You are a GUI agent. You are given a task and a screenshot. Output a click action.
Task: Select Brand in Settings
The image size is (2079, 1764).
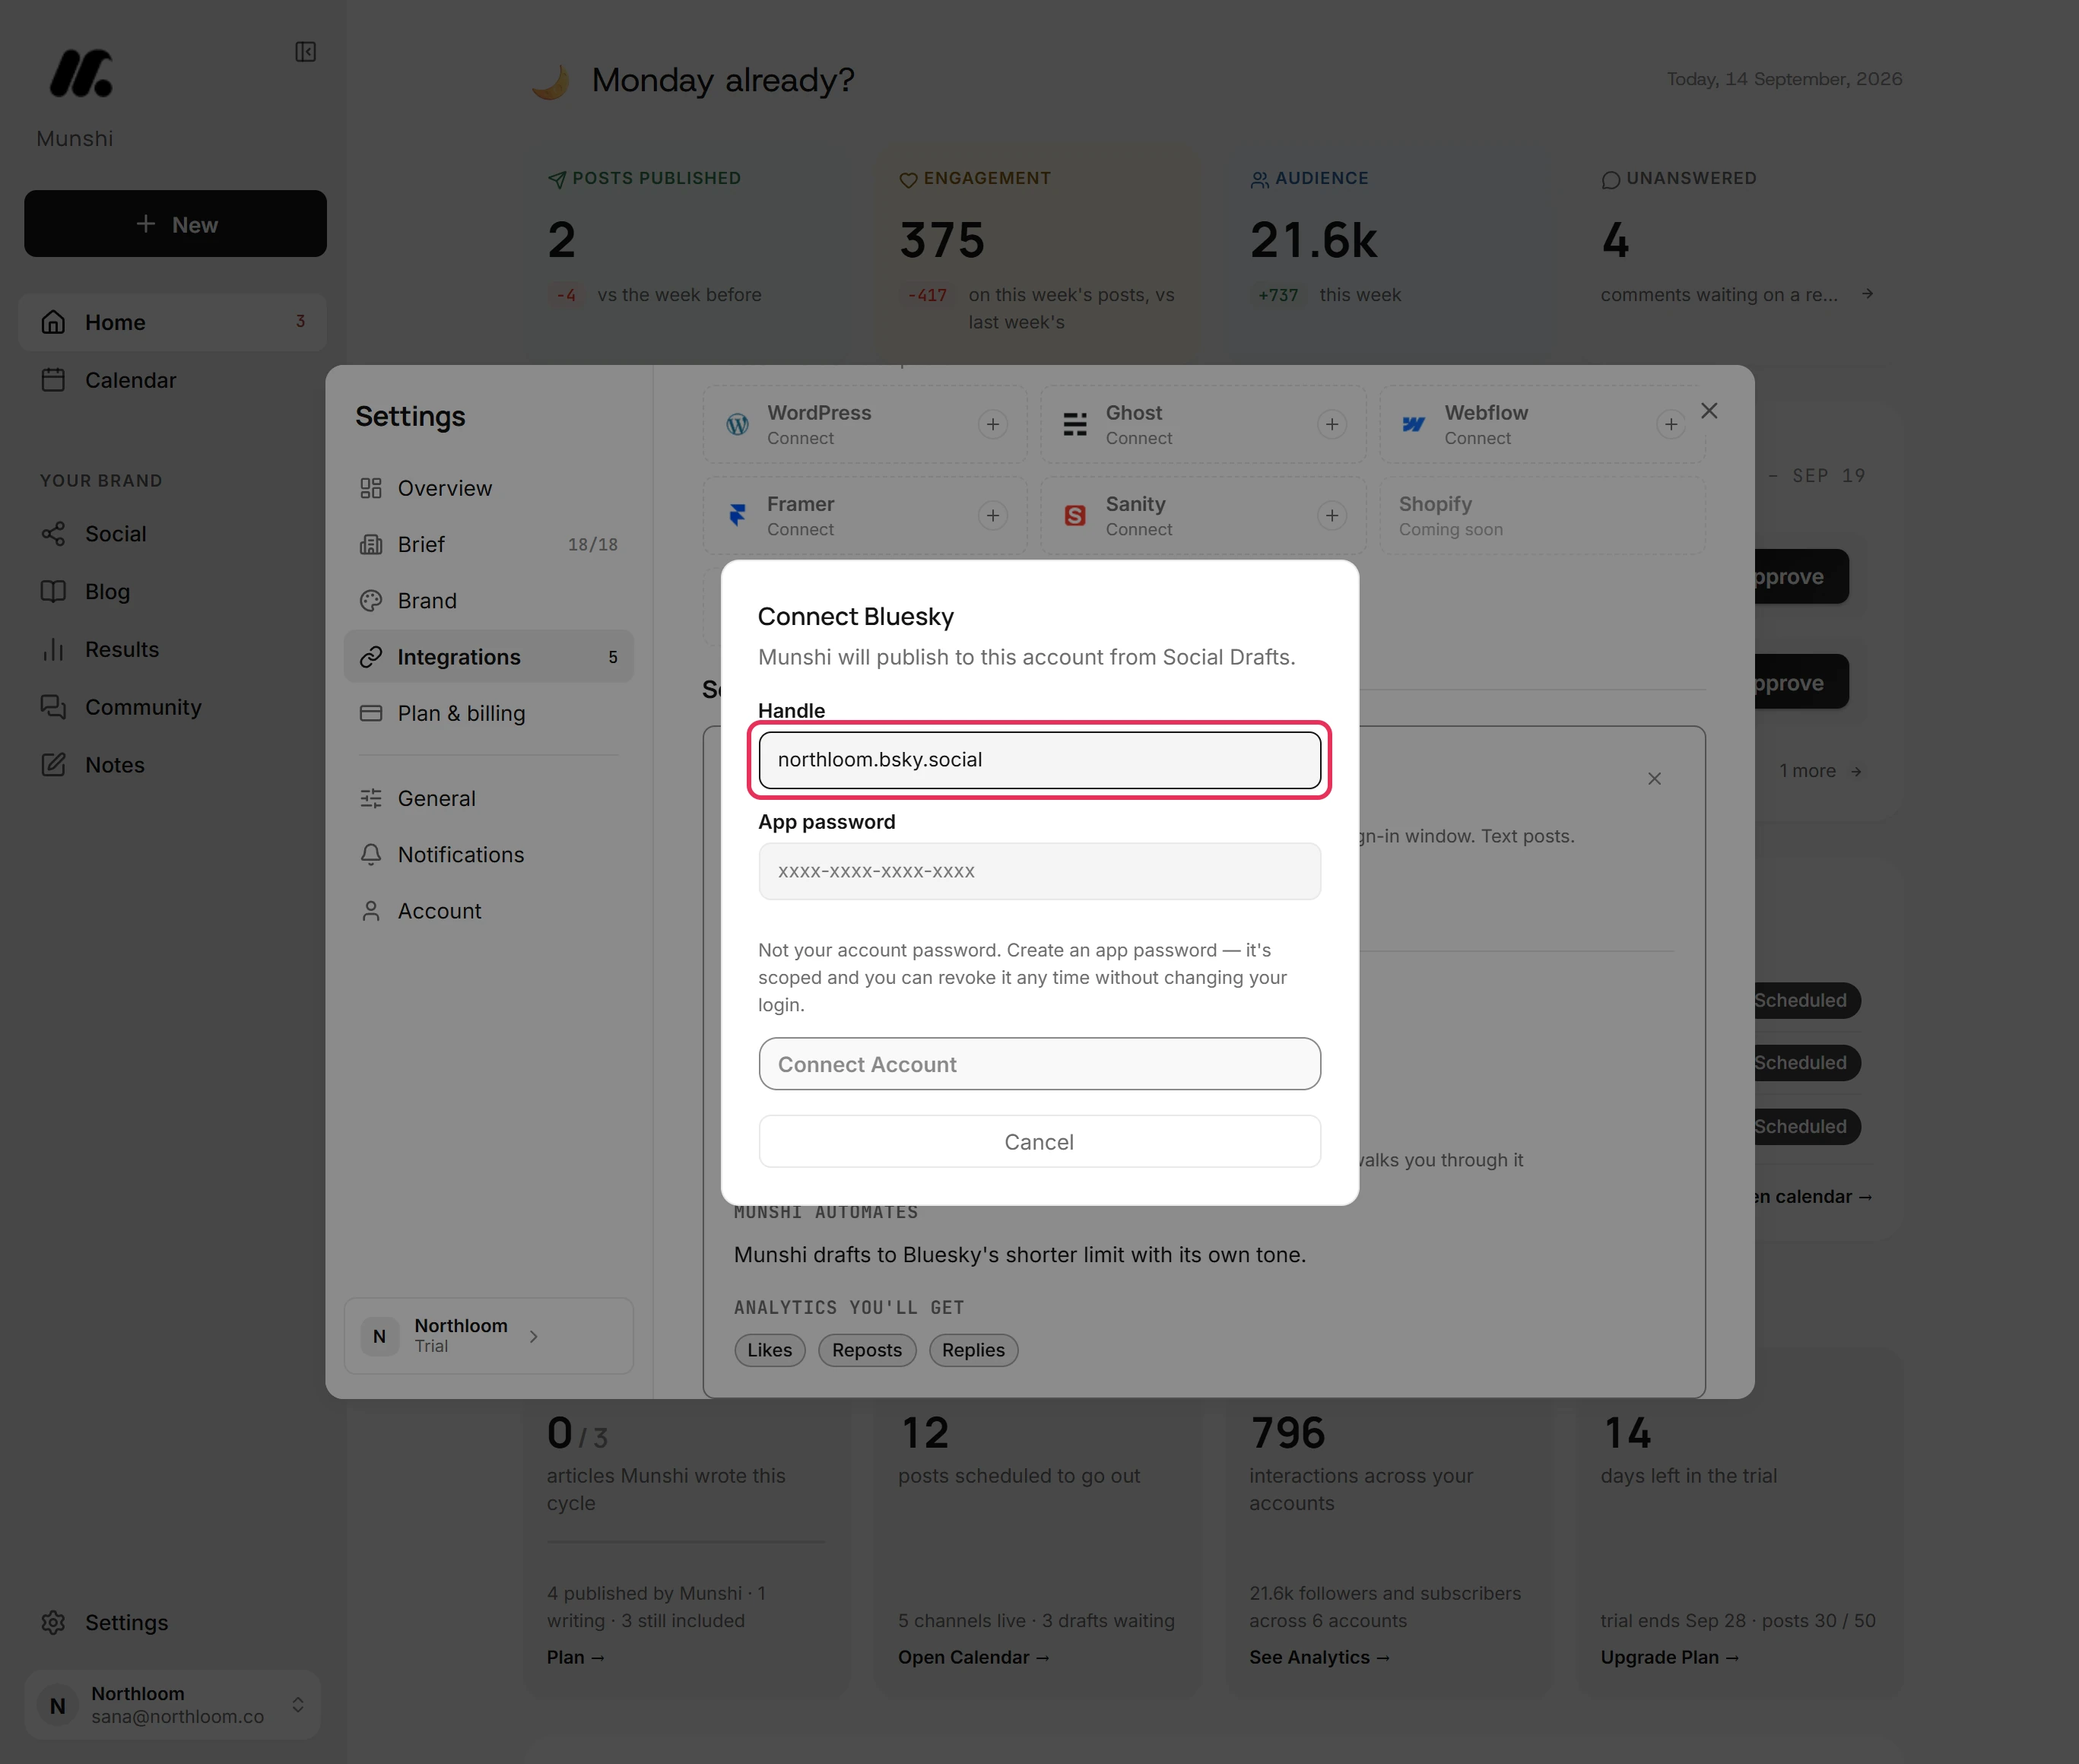pyautogui.click(x=489, y=600)
